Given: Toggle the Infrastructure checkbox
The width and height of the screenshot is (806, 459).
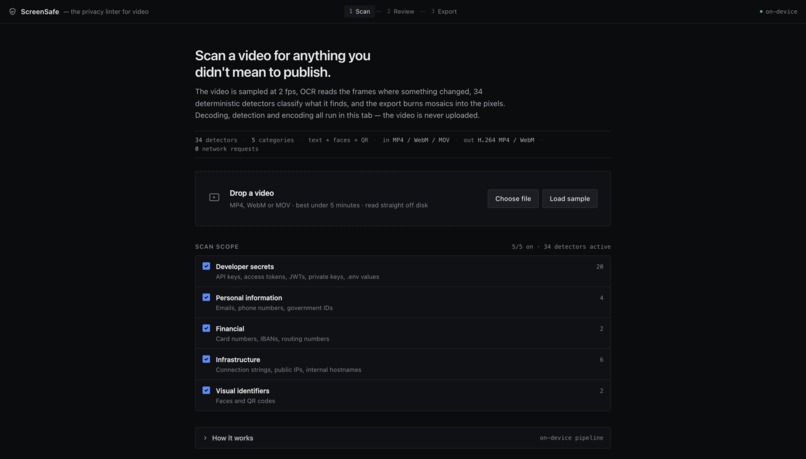Looking at the screenshot, I should click(x=206, y=359).
